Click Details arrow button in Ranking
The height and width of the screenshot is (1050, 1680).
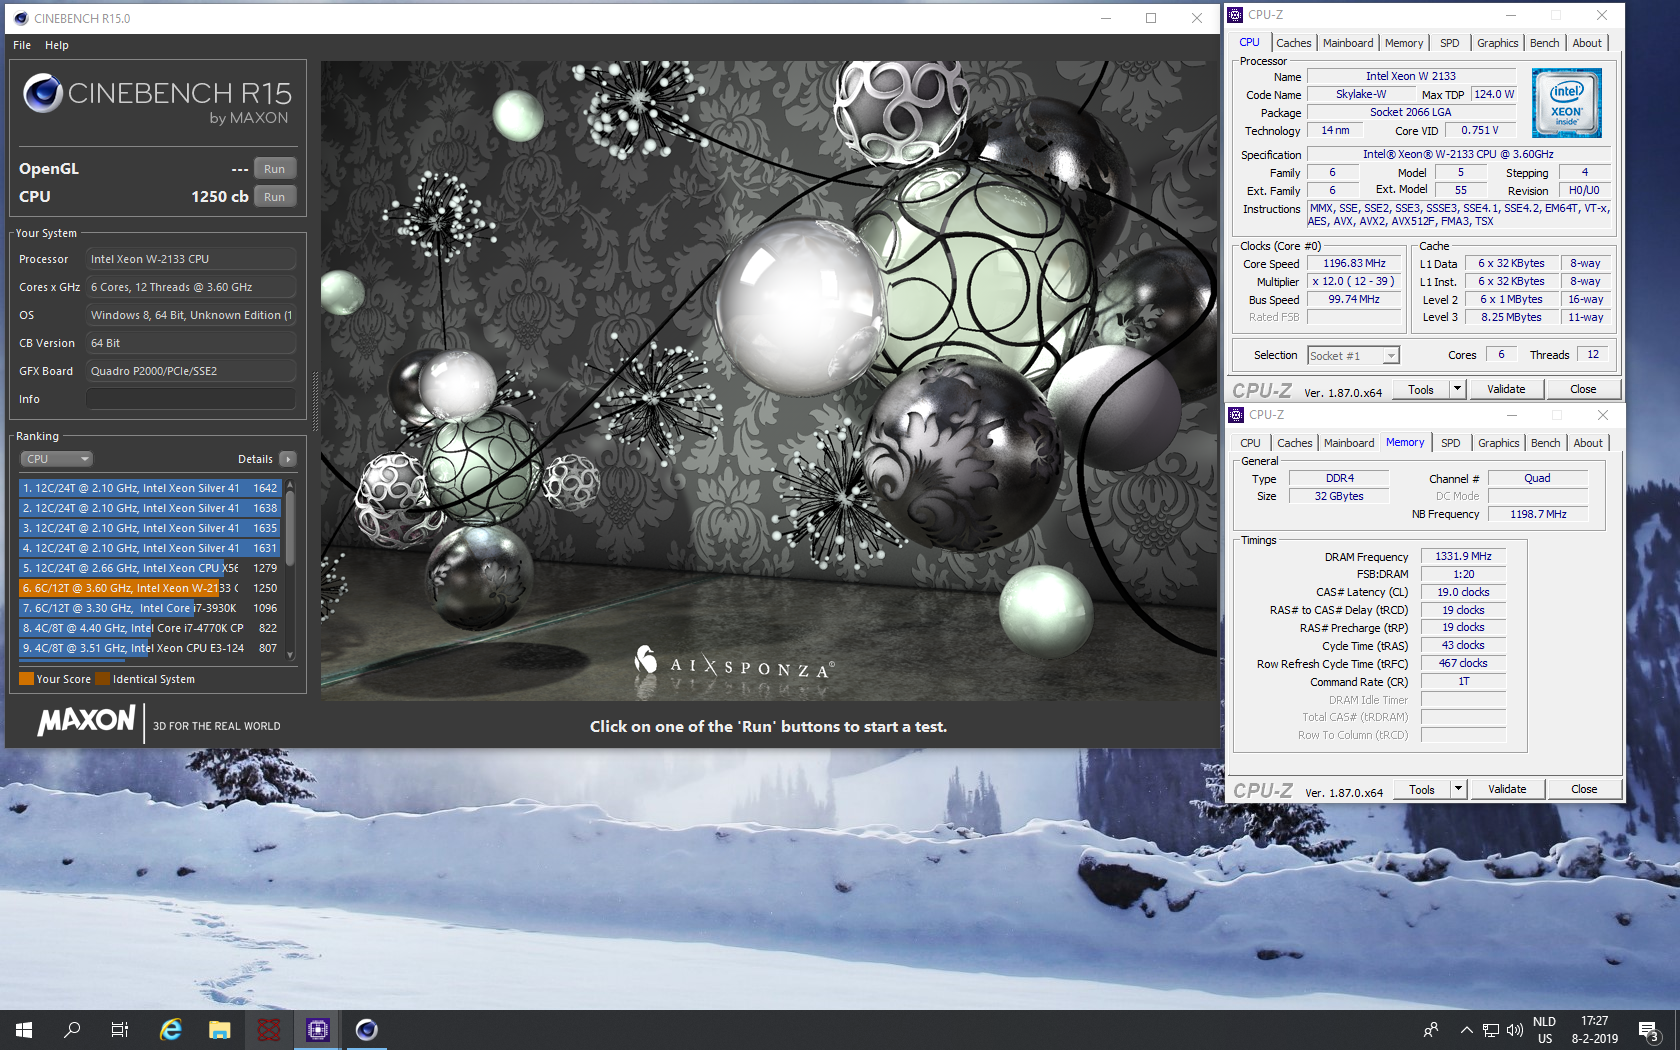coord(288,459)
